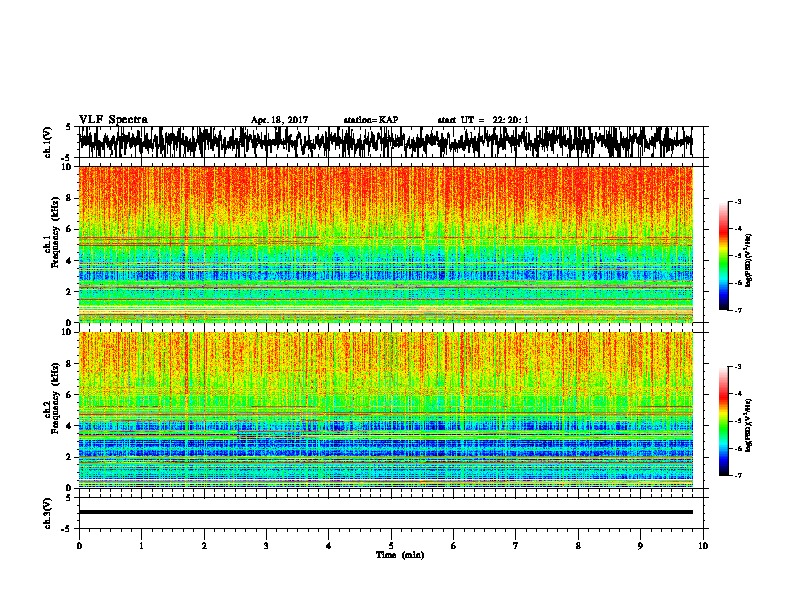Click the "2" kHz tick of ch.2 spectrogram
This screenshot has width=792, height=612.
(x=69, y=457)
